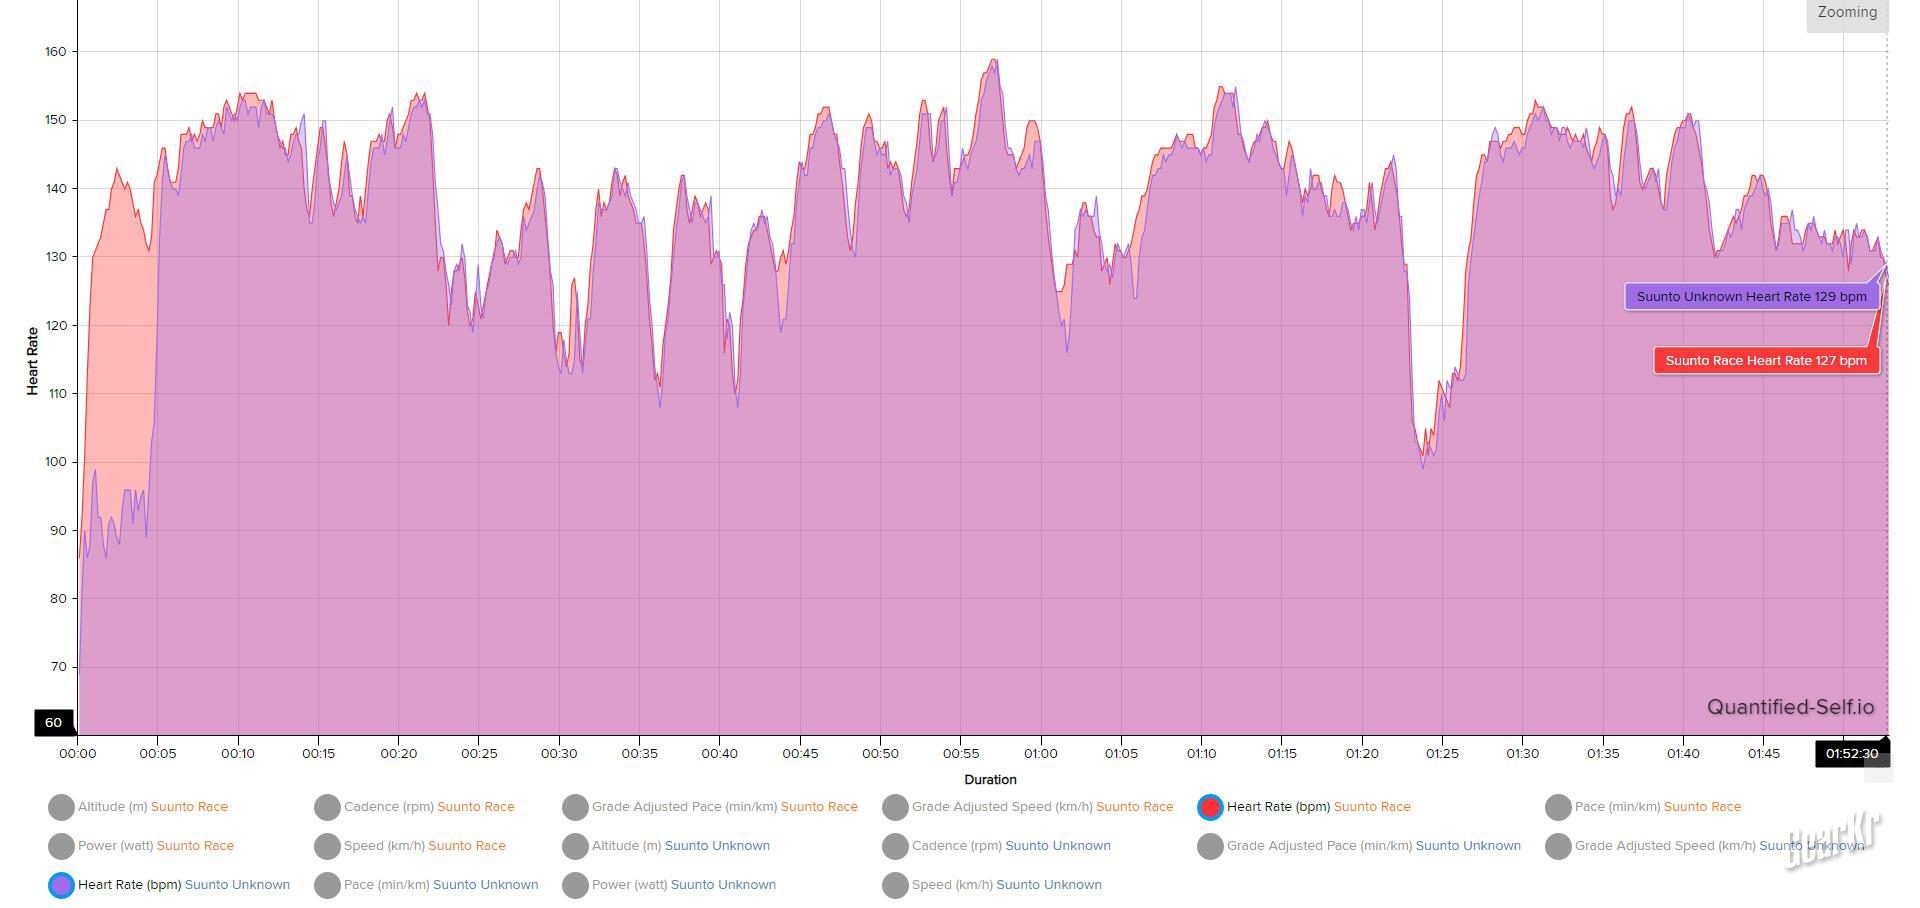Toggle Cadence (rpm) Suunto Race series marker
Screen dimensions: 1920x908
327,807
